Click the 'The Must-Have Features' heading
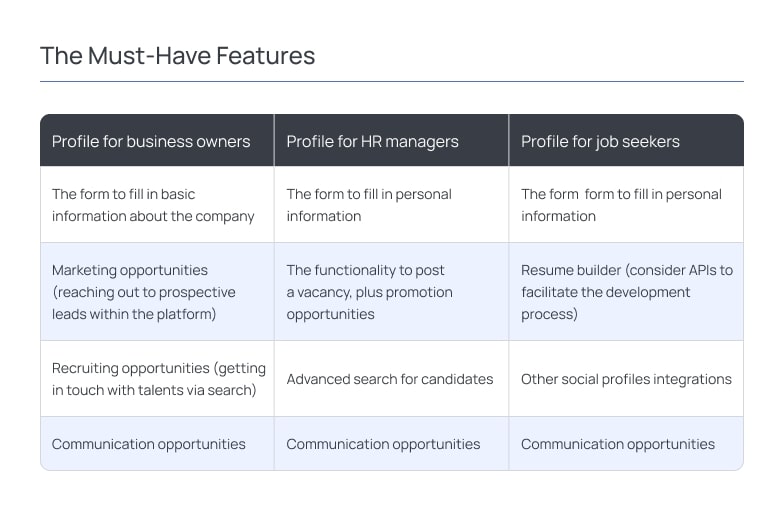This screenshot has width=784, height=511. click(x=178, y=56)
